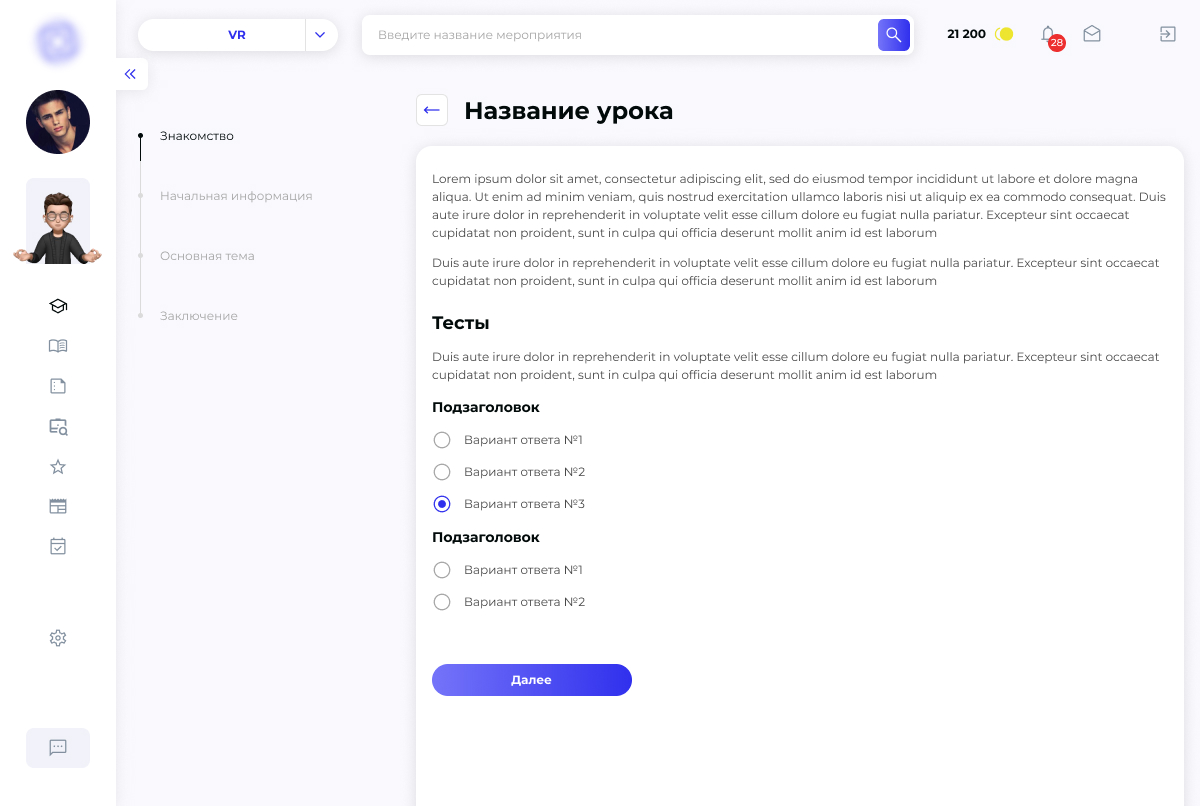This screenshot has width=1200, height=806.
Task: Go back using the left arrow button
Action: (432, 110)
